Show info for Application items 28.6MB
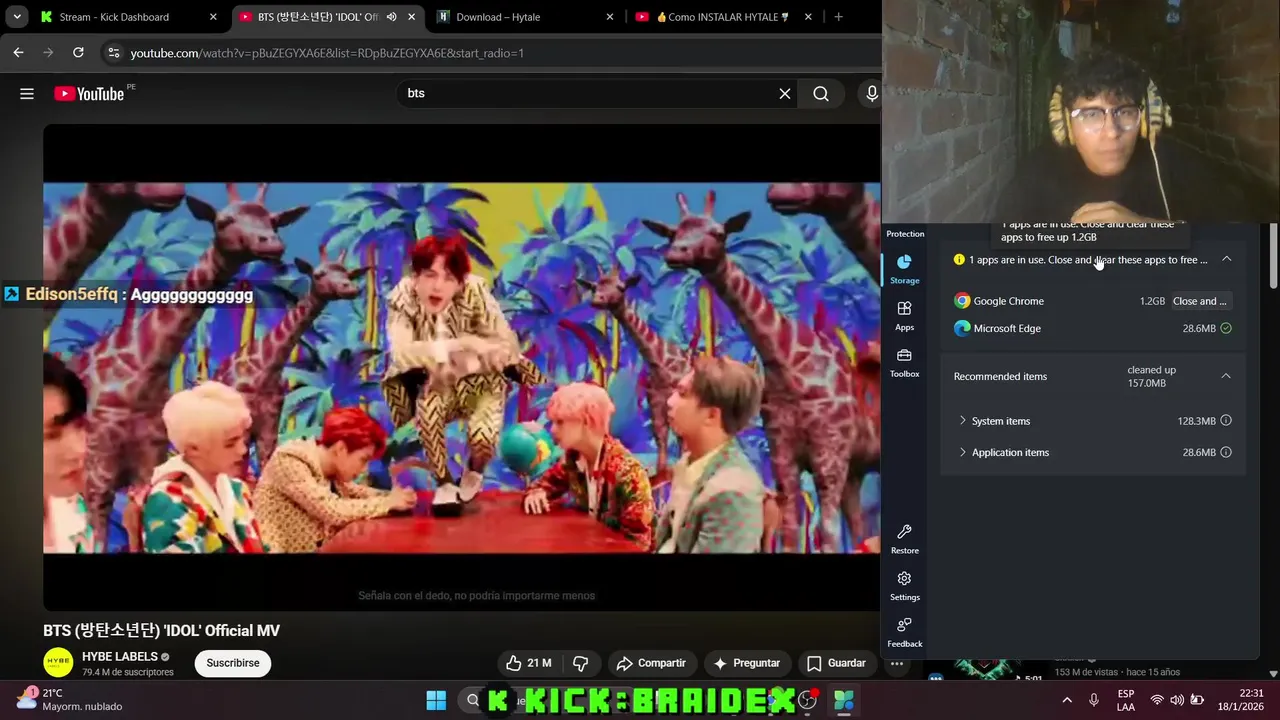1280x720 pixels. pos(1226,452)
